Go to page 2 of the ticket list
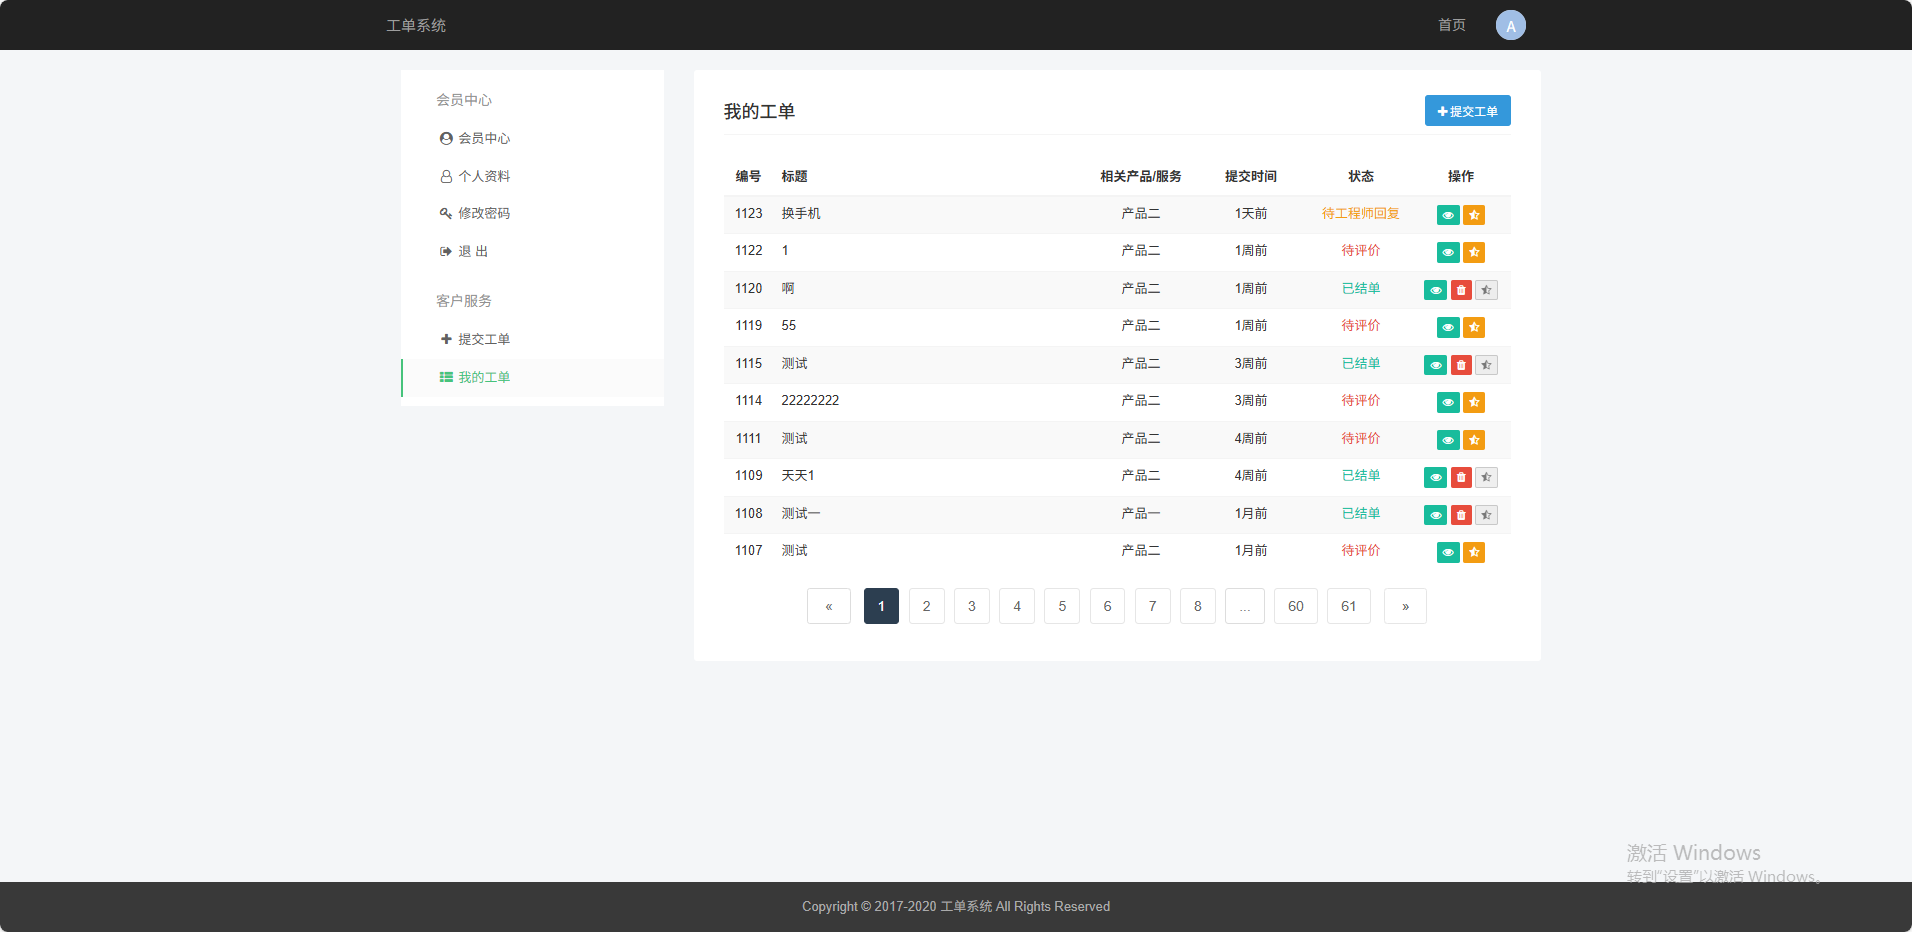Viewport: 1912px width, 932px height. pos(926,606)
